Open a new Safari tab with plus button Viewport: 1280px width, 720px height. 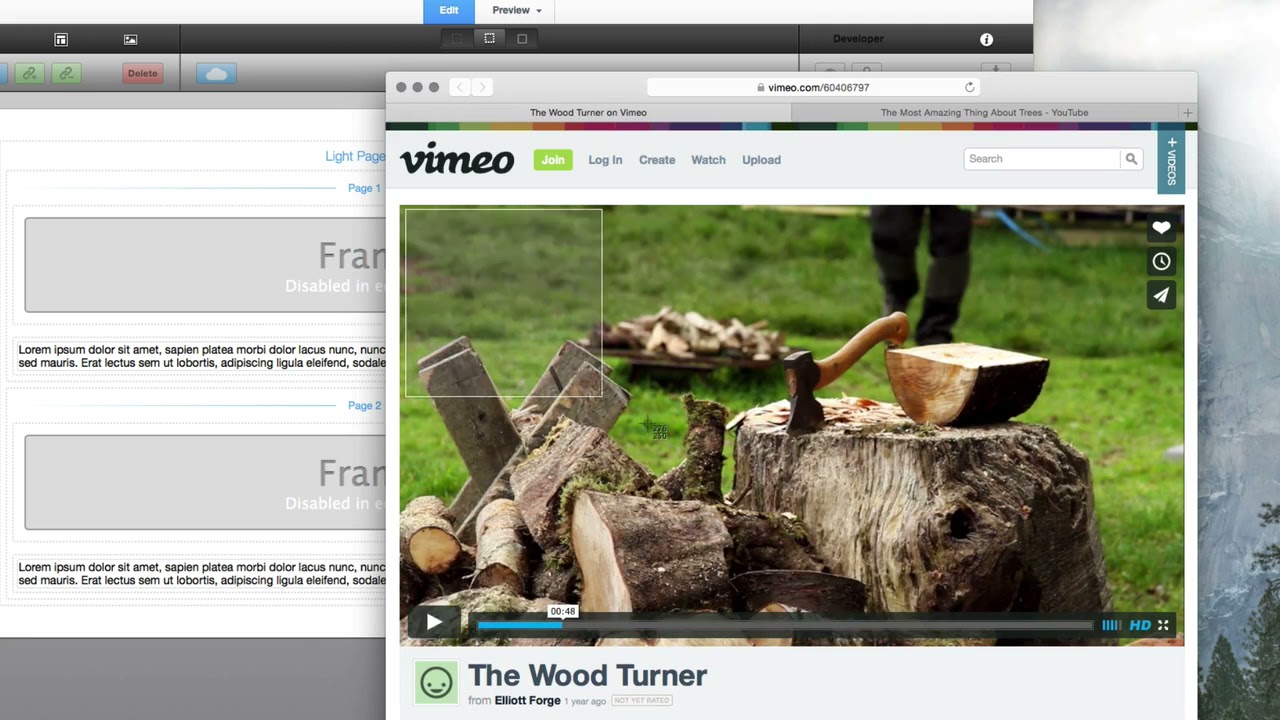[1188, 112]
